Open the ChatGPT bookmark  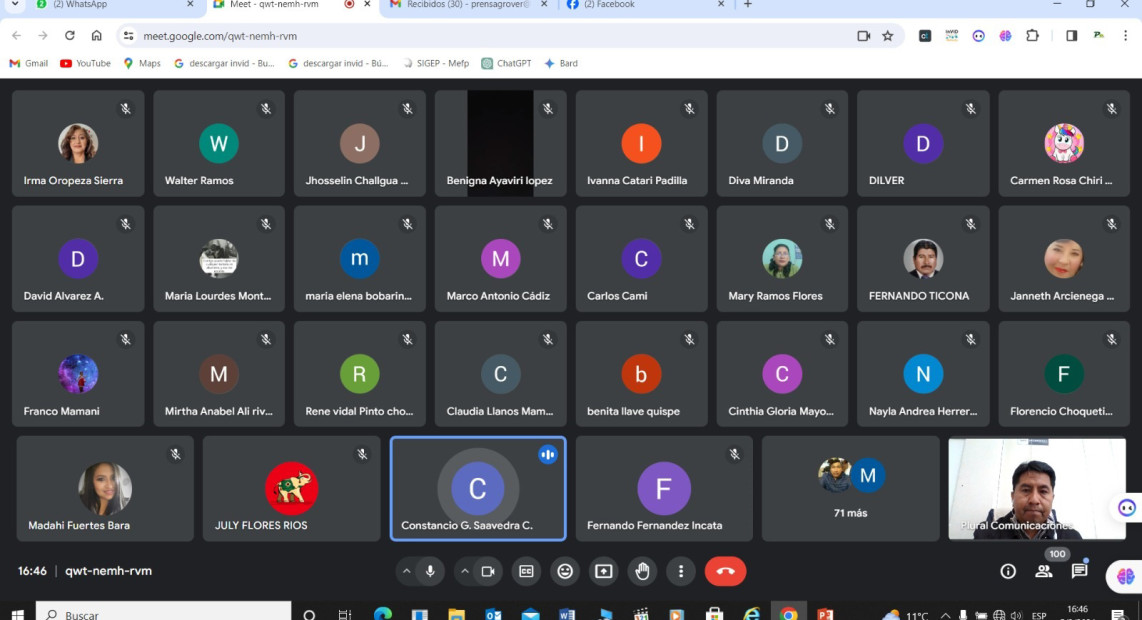pyautogui.click(x=506, y=63)
